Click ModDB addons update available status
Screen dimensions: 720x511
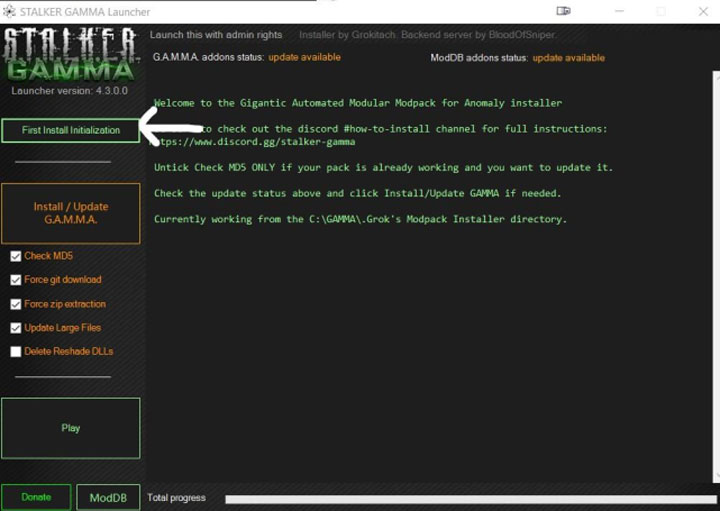point(568,58)
